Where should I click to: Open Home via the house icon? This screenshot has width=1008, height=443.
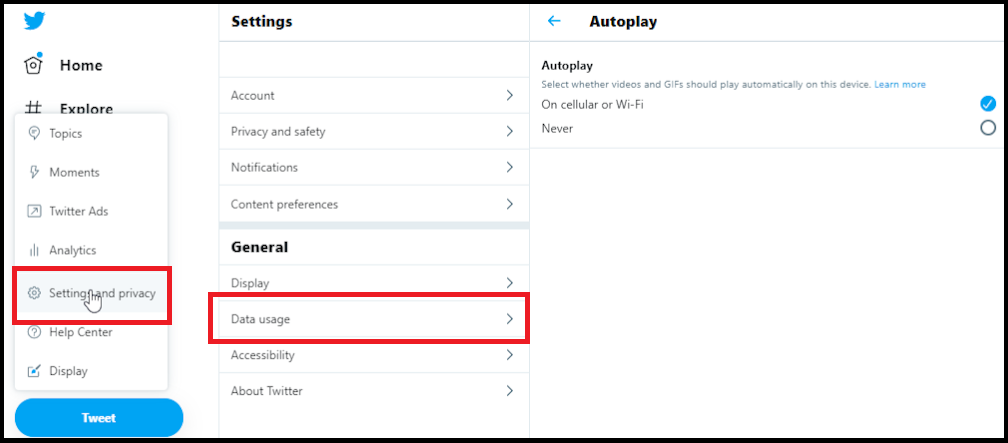(x=34, y=65)
